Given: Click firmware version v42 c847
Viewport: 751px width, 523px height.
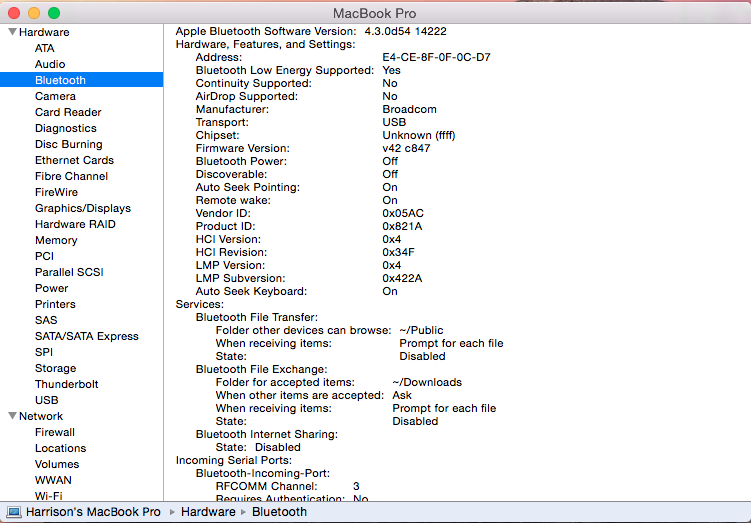Looking at the screenshot, I should point(406,148).
